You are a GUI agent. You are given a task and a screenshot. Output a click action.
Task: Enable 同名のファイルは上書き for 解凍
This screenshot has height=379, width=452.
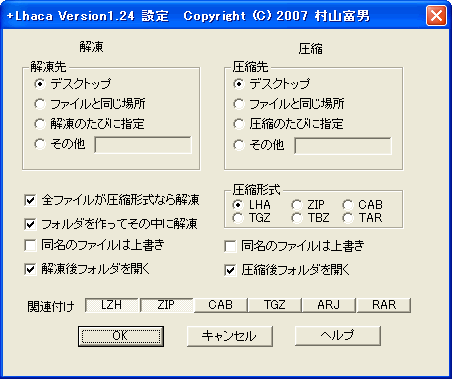pyautogui.click(x=30, y=245)
